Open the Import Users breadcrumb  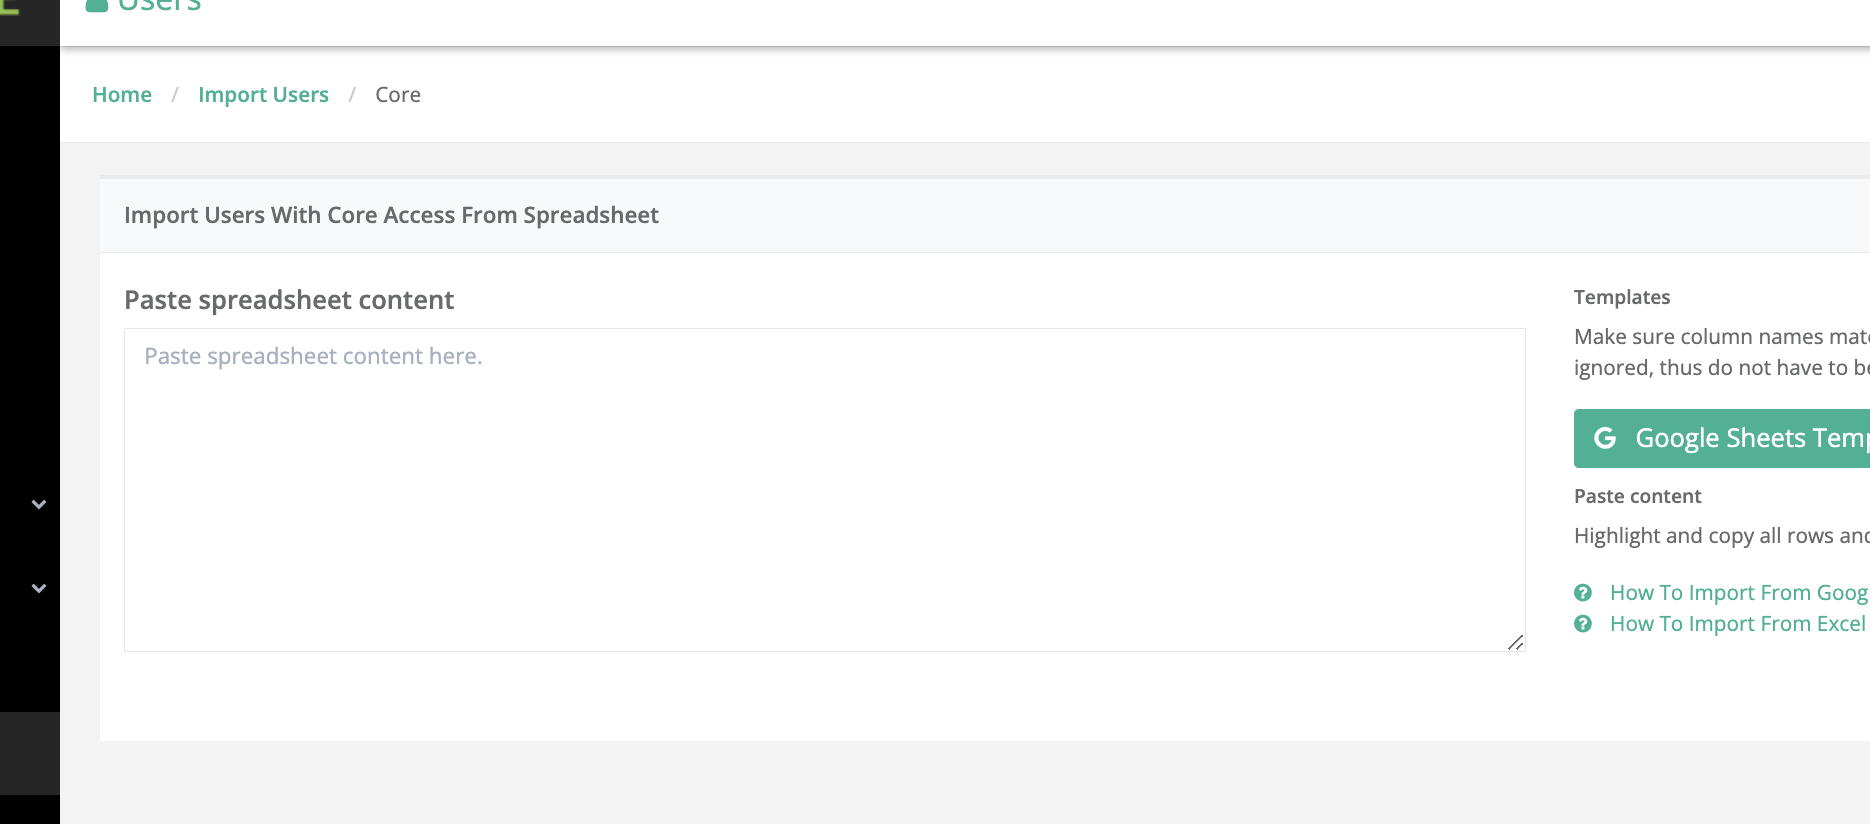click(x=263, y=94)
